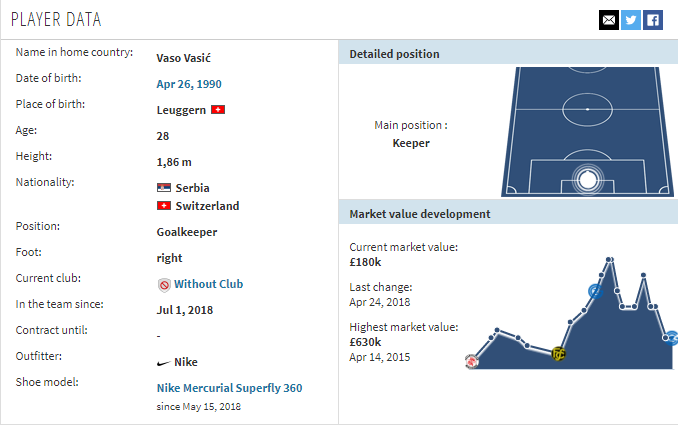Click the Detailed position header
678x425 pixels.
click(x=394, y=54)
